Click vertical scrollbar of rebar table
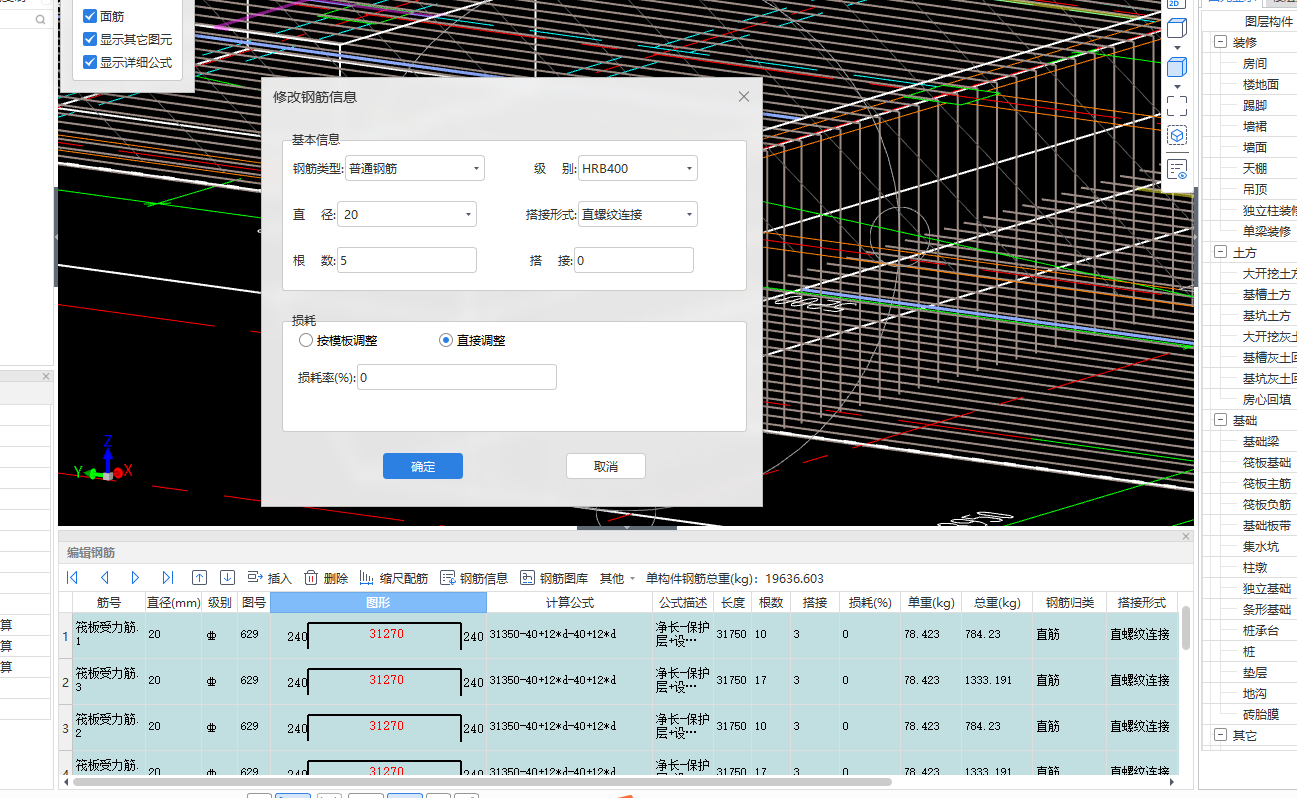1297x798 pixels. (1186, 628)
